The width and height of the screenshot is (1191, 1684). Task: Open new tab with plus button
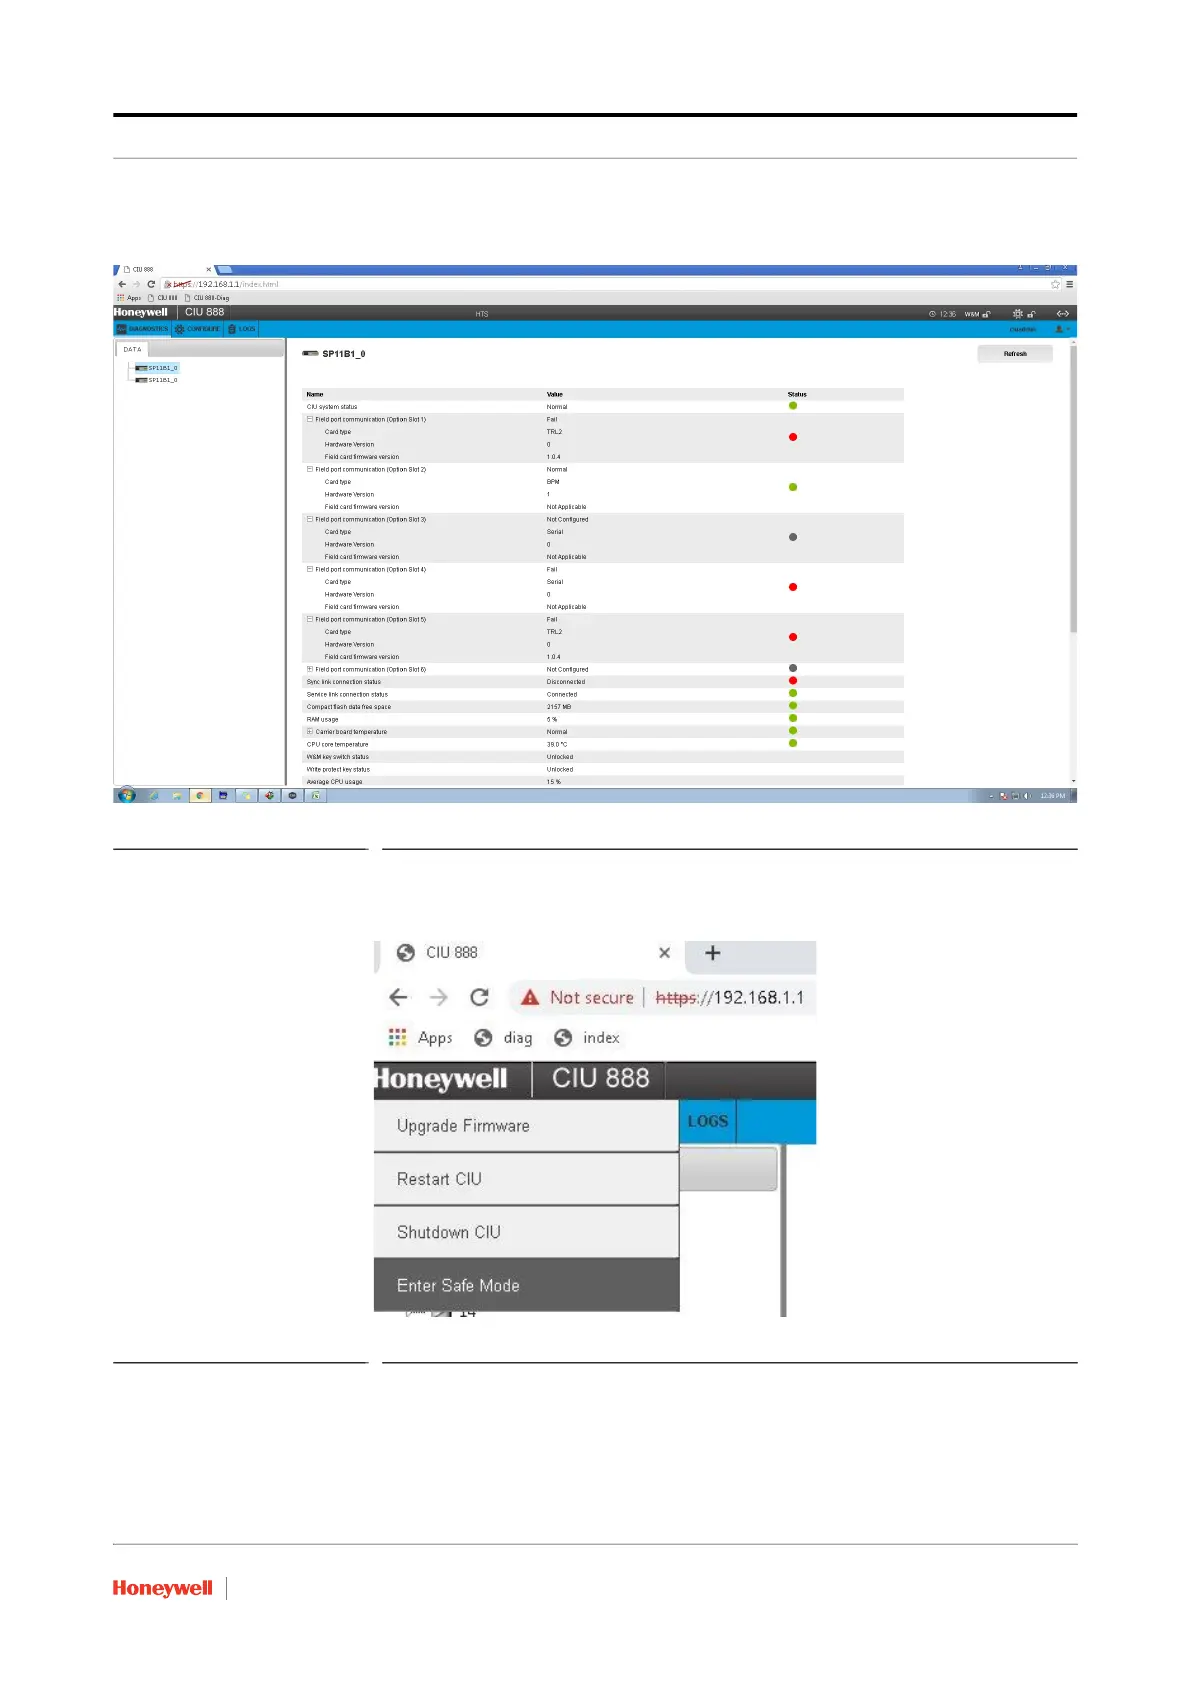tap(713, 953)
